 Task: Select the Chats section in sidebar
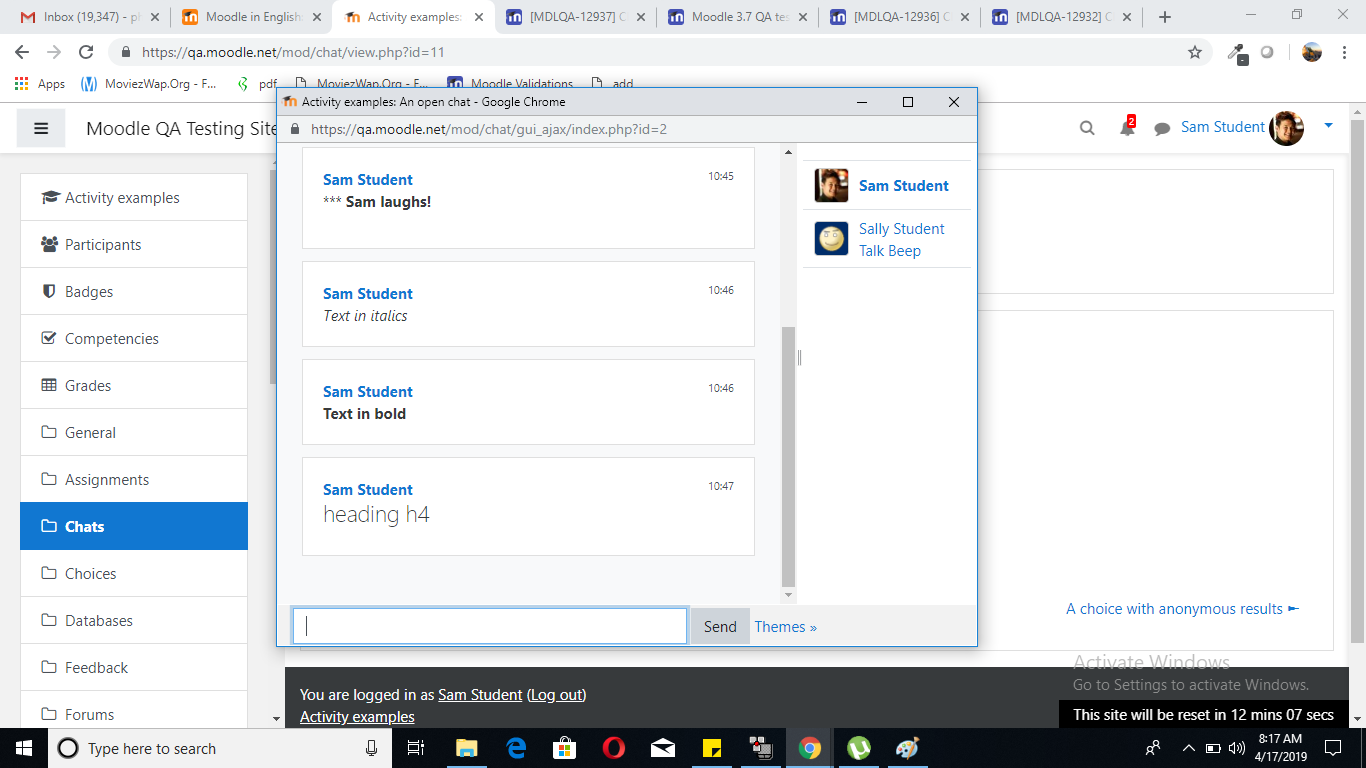tap(134, 526)
